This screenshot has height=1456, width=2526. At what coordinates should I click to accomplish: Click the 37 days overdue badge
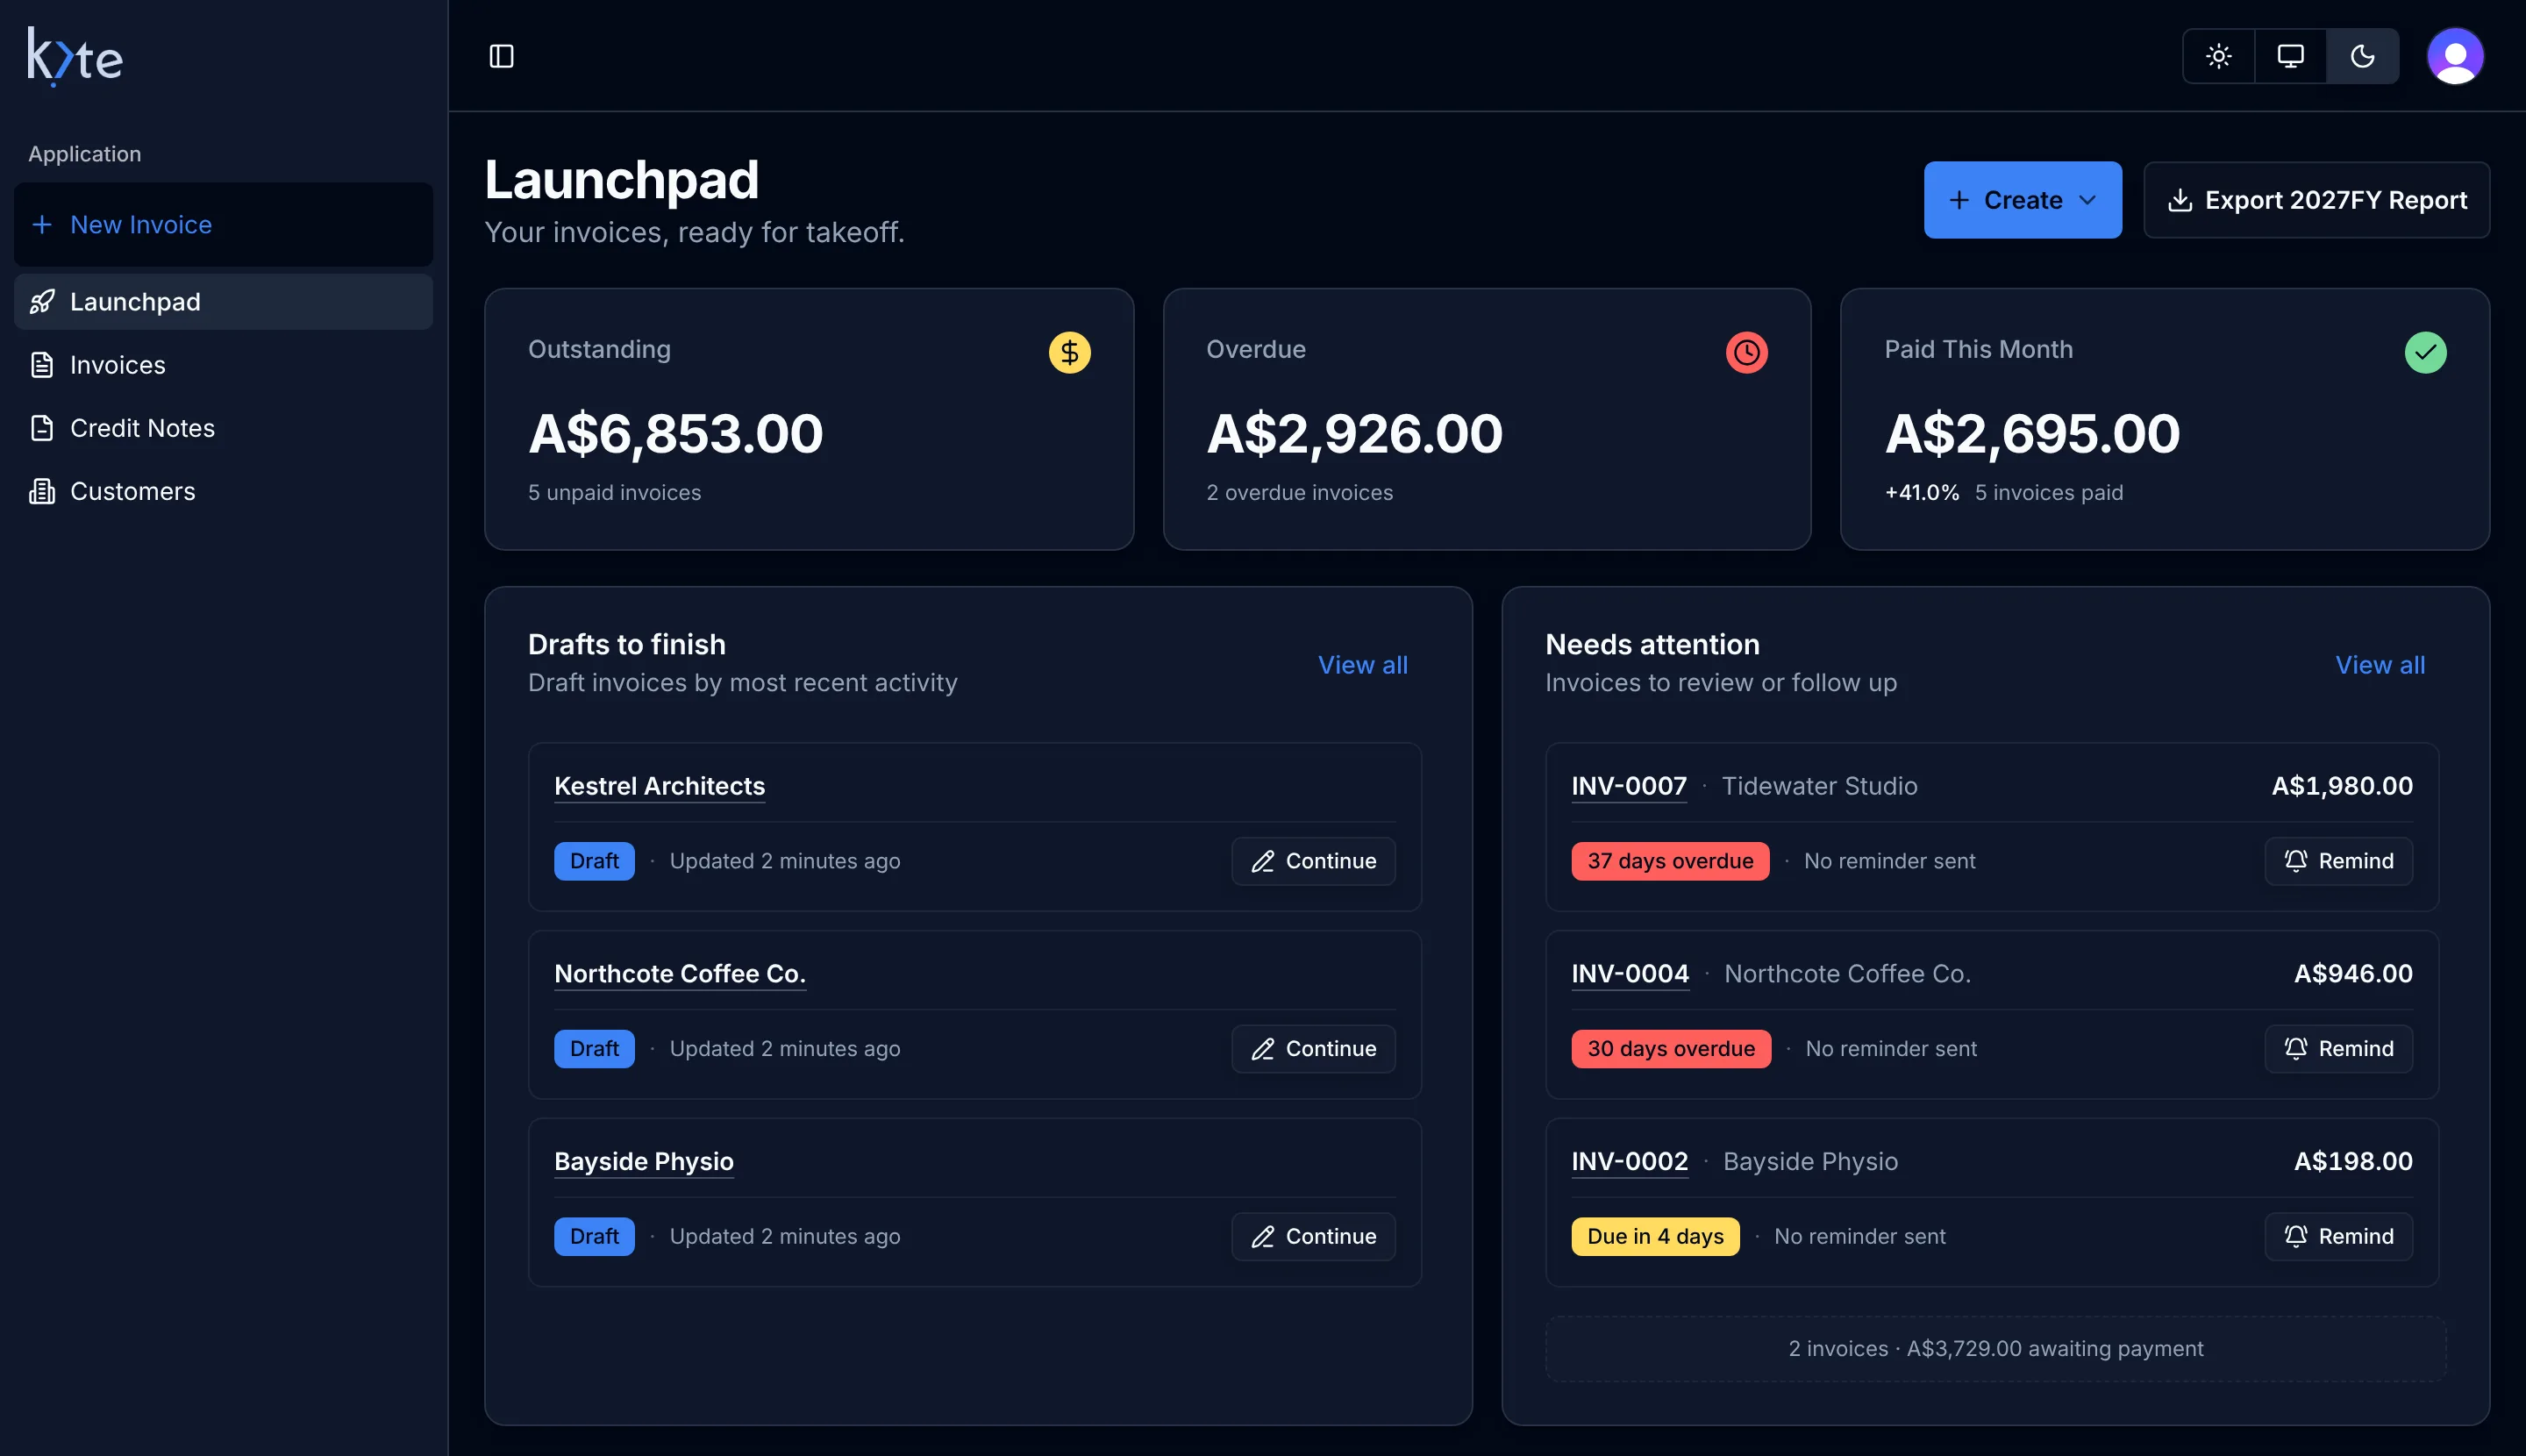1670,861
